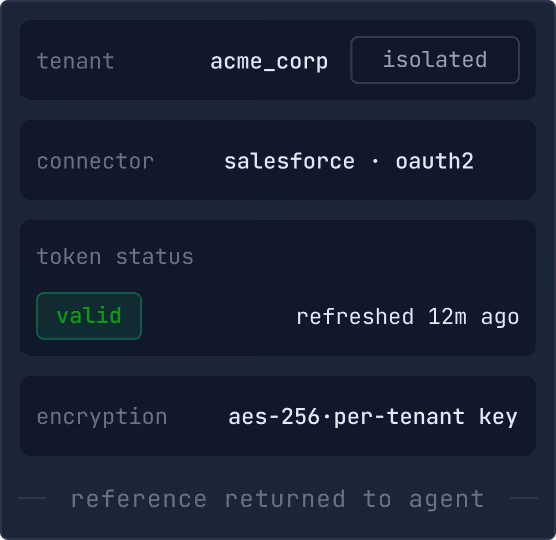The image size is (556, 540).
Task: Click the oauth2 auth type text
Action: 434,161
